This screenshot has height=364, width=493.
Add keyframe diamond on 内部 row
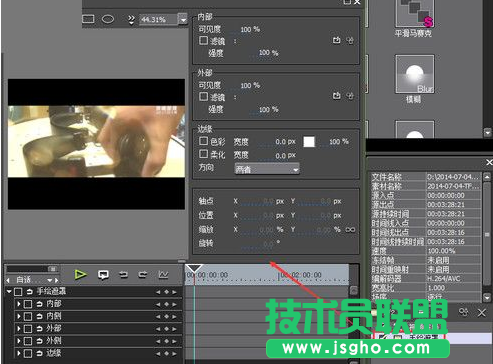(166, 304)
